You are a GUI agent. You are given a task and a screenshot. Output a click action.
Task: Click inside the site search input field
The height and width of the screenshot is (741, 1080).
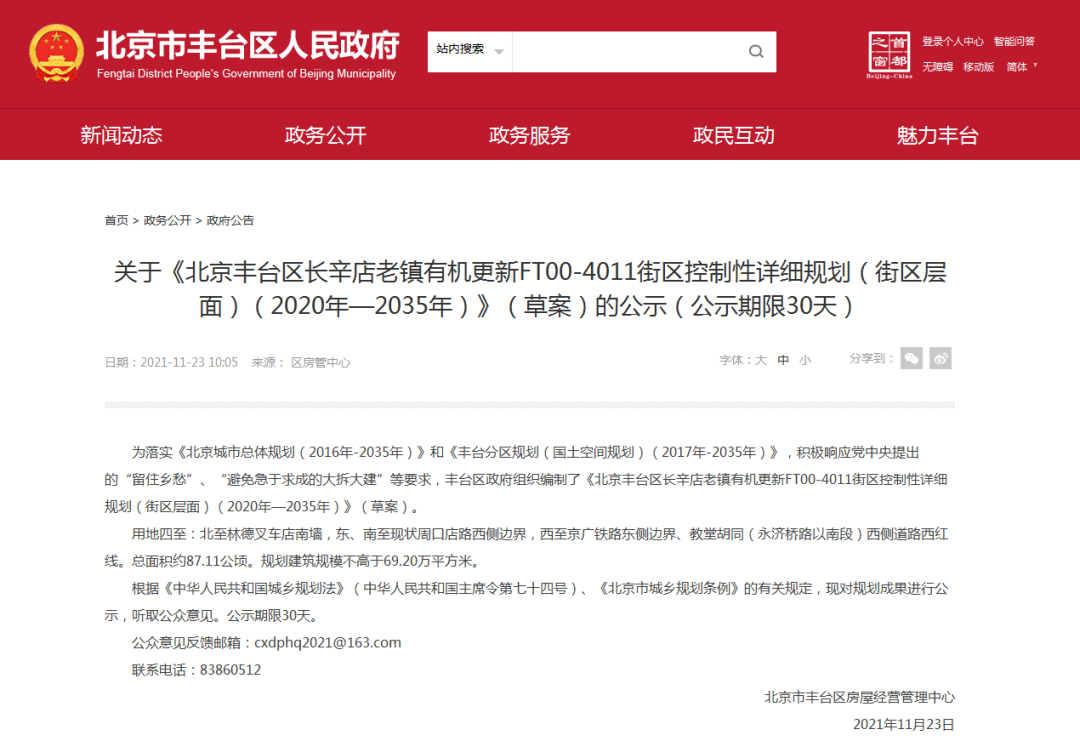click(624, 52)
